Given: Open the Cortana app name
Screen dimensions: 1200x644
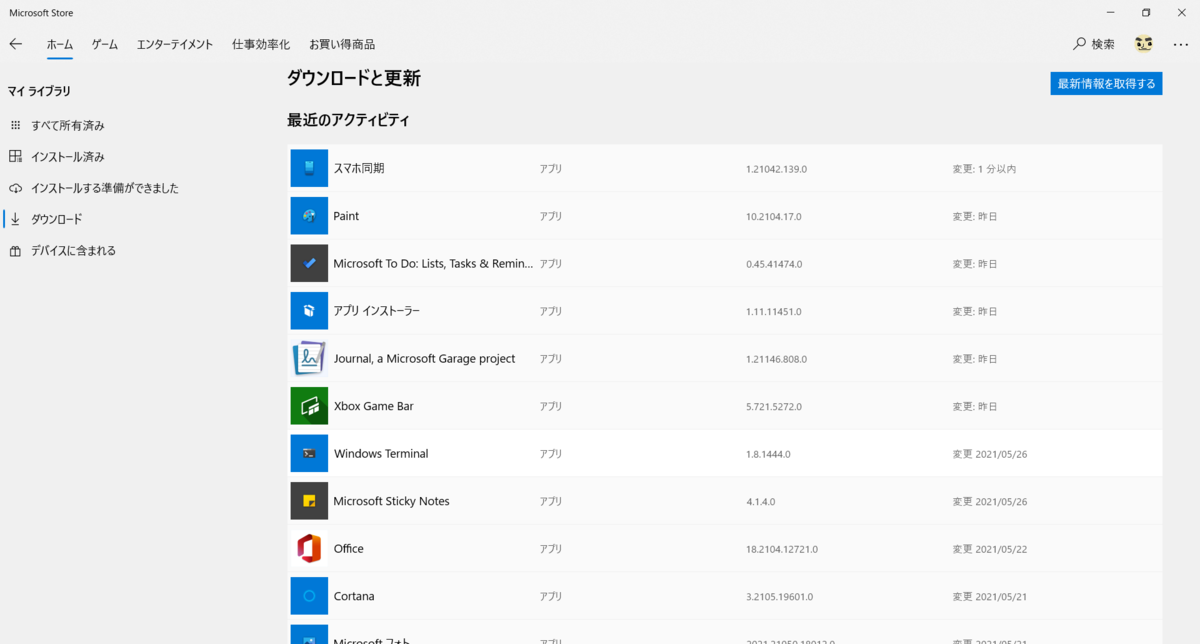Looking at the screenshot, I should pyautogui.click(x=353, y=596).
